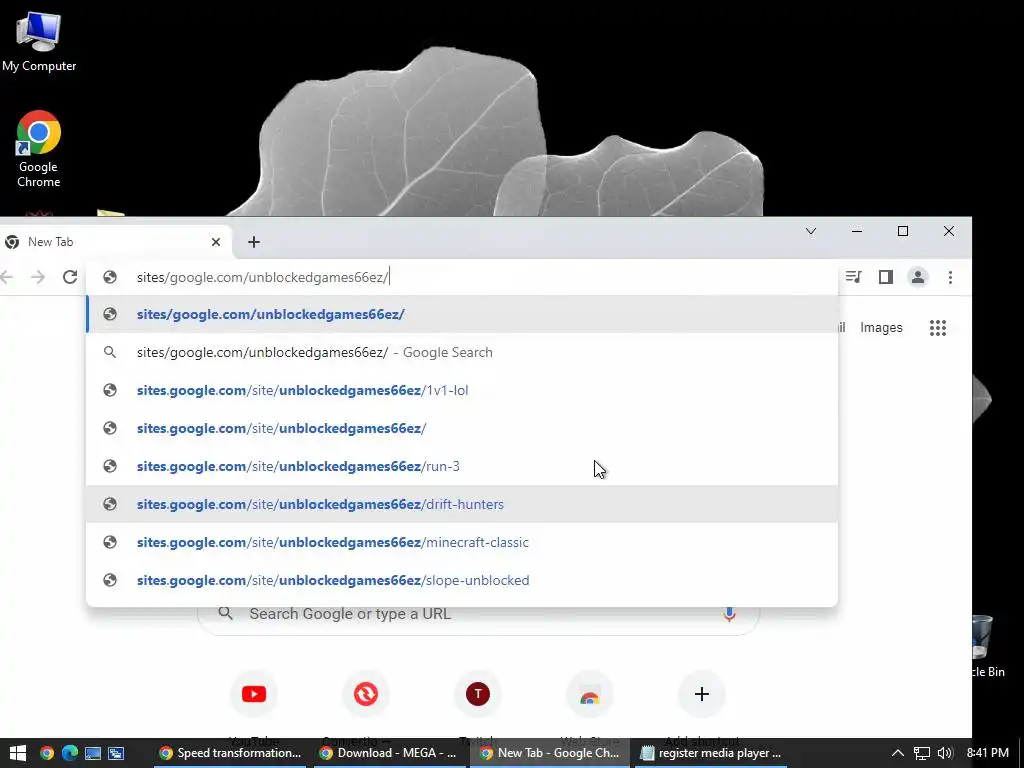Image resolution: width=1024 pixels, height=768 pixels.
Task: Select the sites.google.com/site/unblockedgames66ez/ suggestion
Action: pos(462,428)
